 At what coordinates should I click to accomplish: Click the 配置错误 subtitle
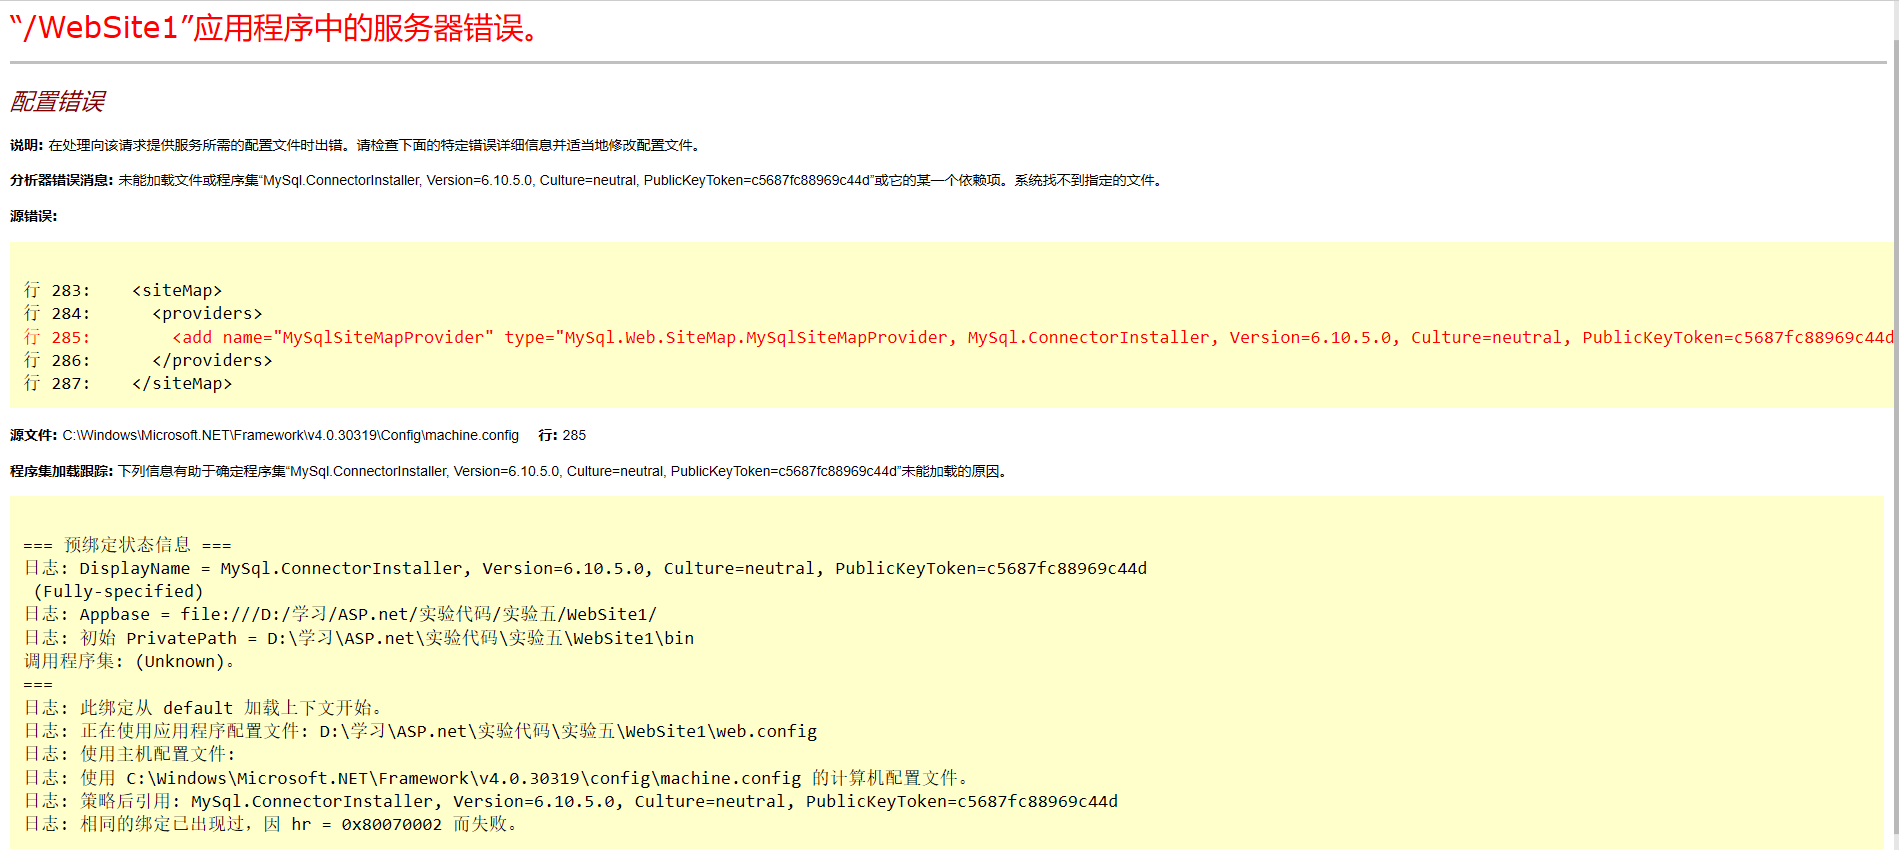point(57,102)
